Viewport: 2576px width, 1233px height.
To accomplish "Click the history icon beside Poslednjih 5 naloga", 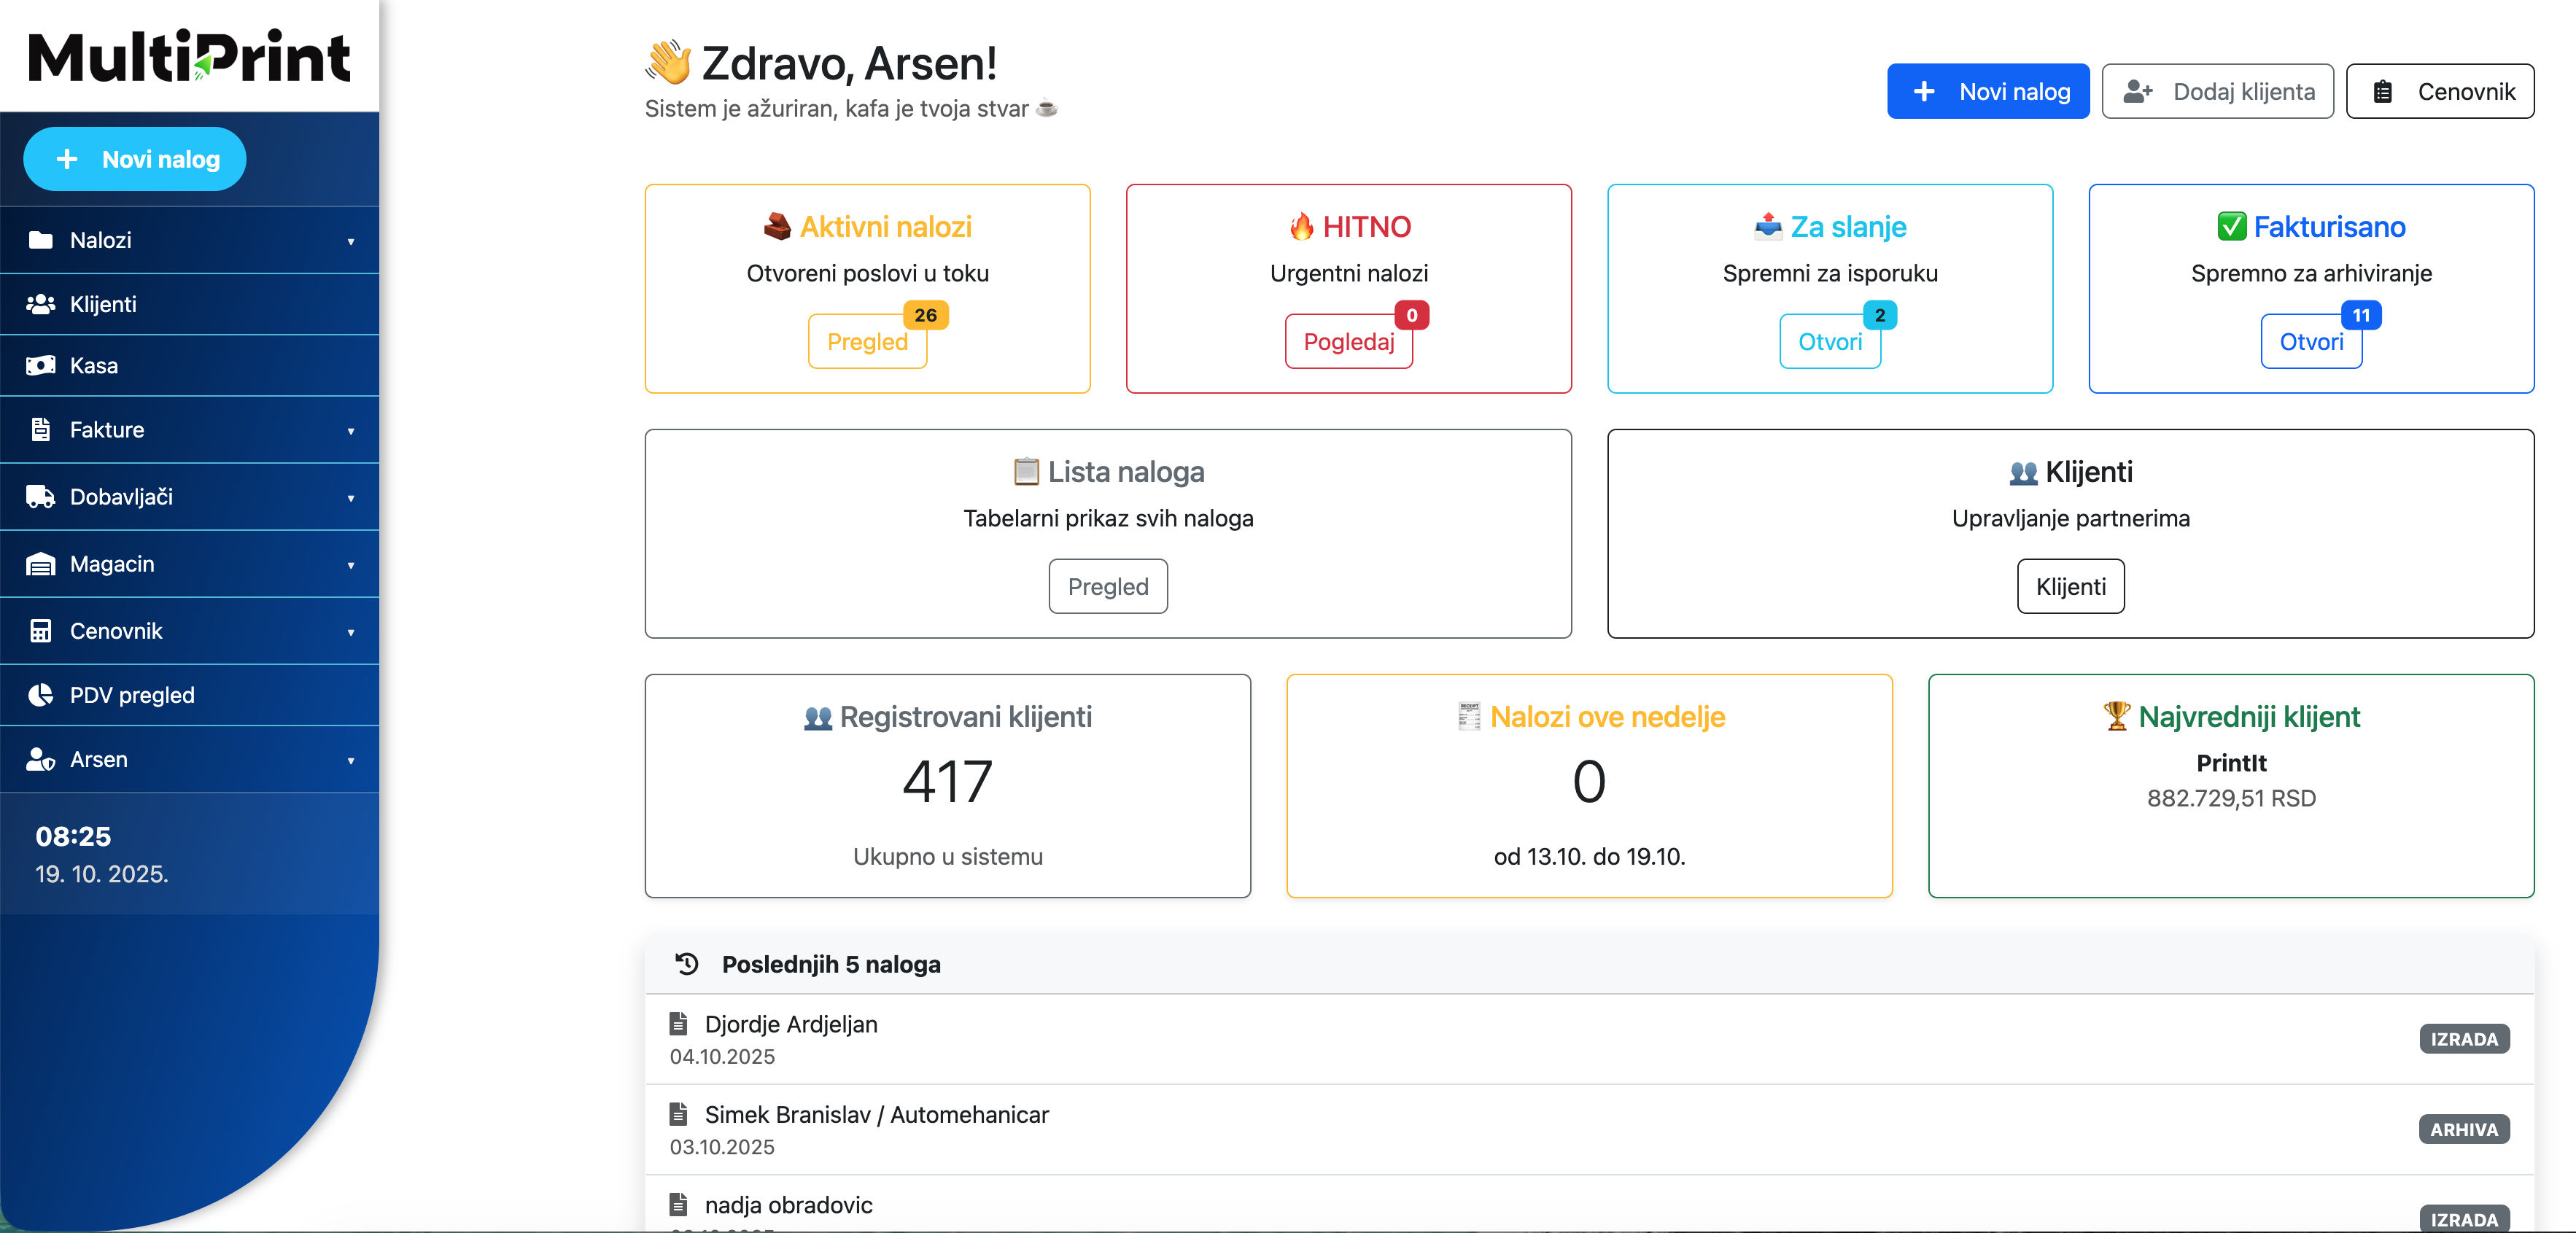I will 687,964.
